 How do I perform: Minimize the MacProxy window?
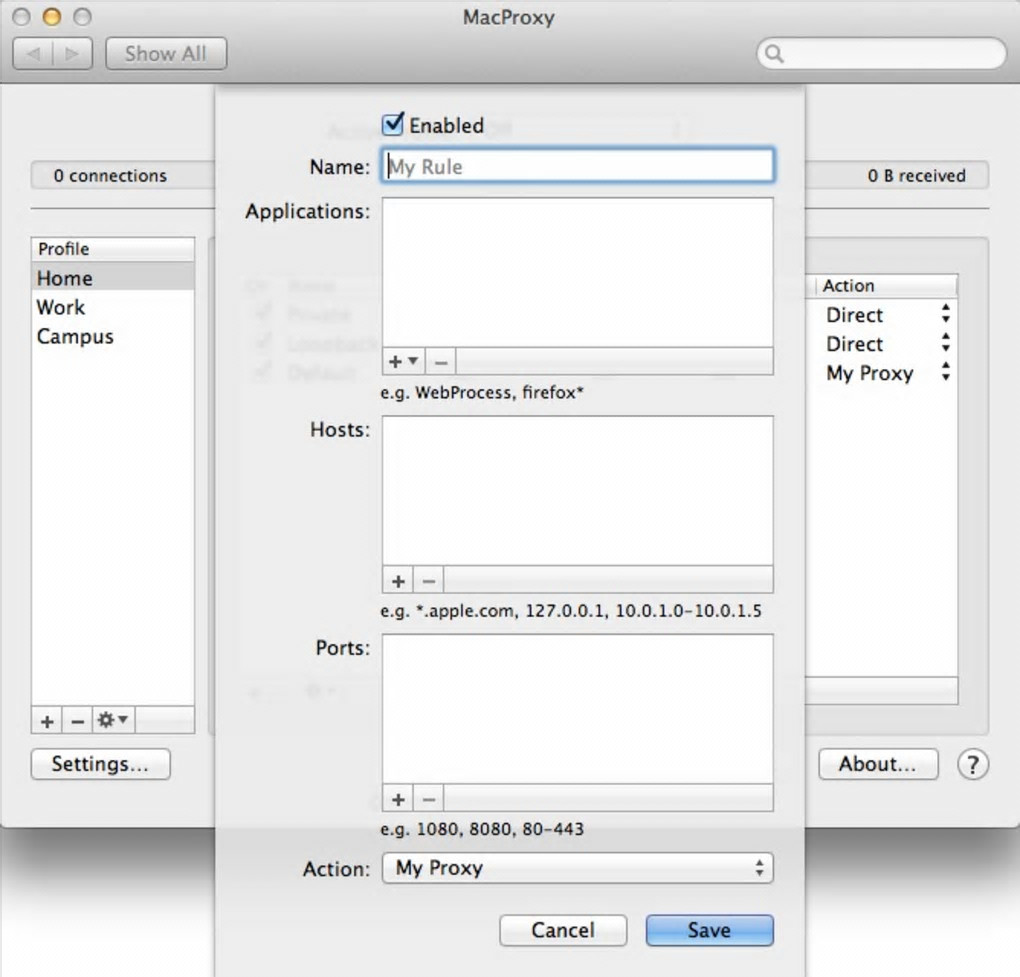point(51,17)
